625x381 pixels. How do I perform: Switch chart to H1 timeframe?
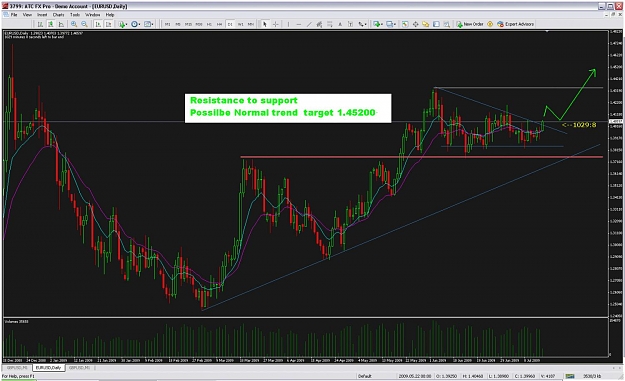(x=209, y=24)
